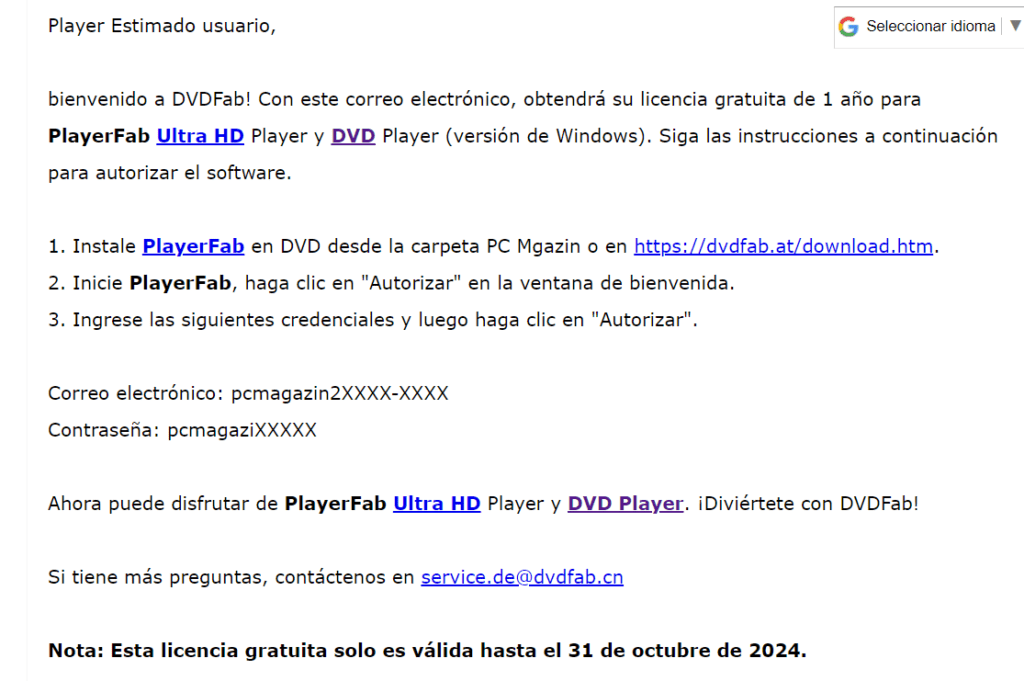
Task: Open the Ultra HD link in first paragraph
Action: click(200, 136)
